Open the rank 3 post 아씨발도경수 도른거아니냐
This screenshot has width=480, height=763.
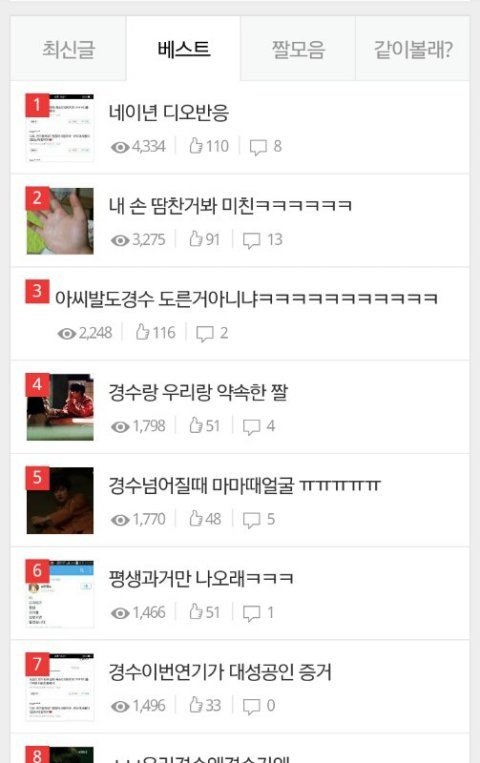[x=246, y=298]
